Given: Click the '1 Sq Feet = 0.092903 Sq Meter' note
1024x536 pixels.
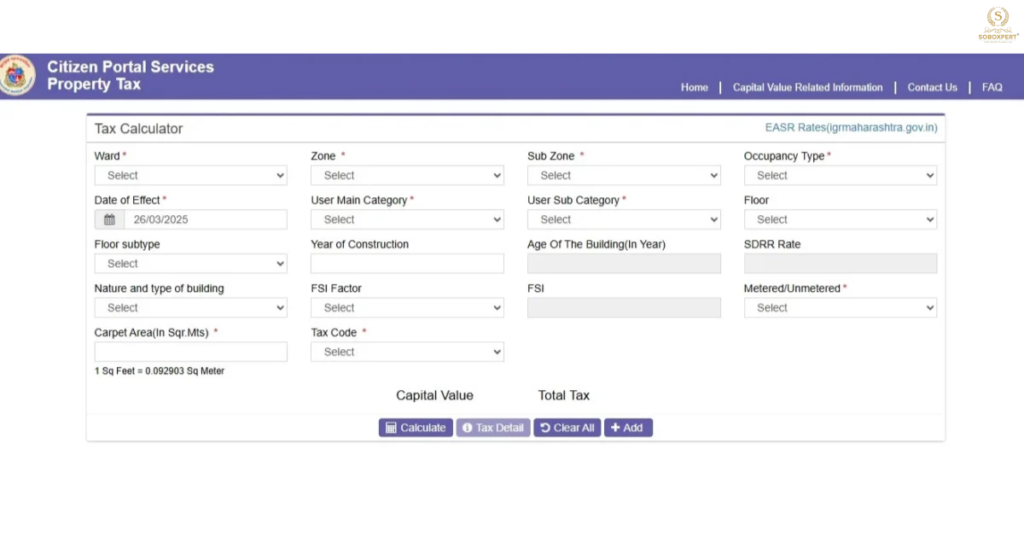Looking at the screenshot, I should [159, 371].
